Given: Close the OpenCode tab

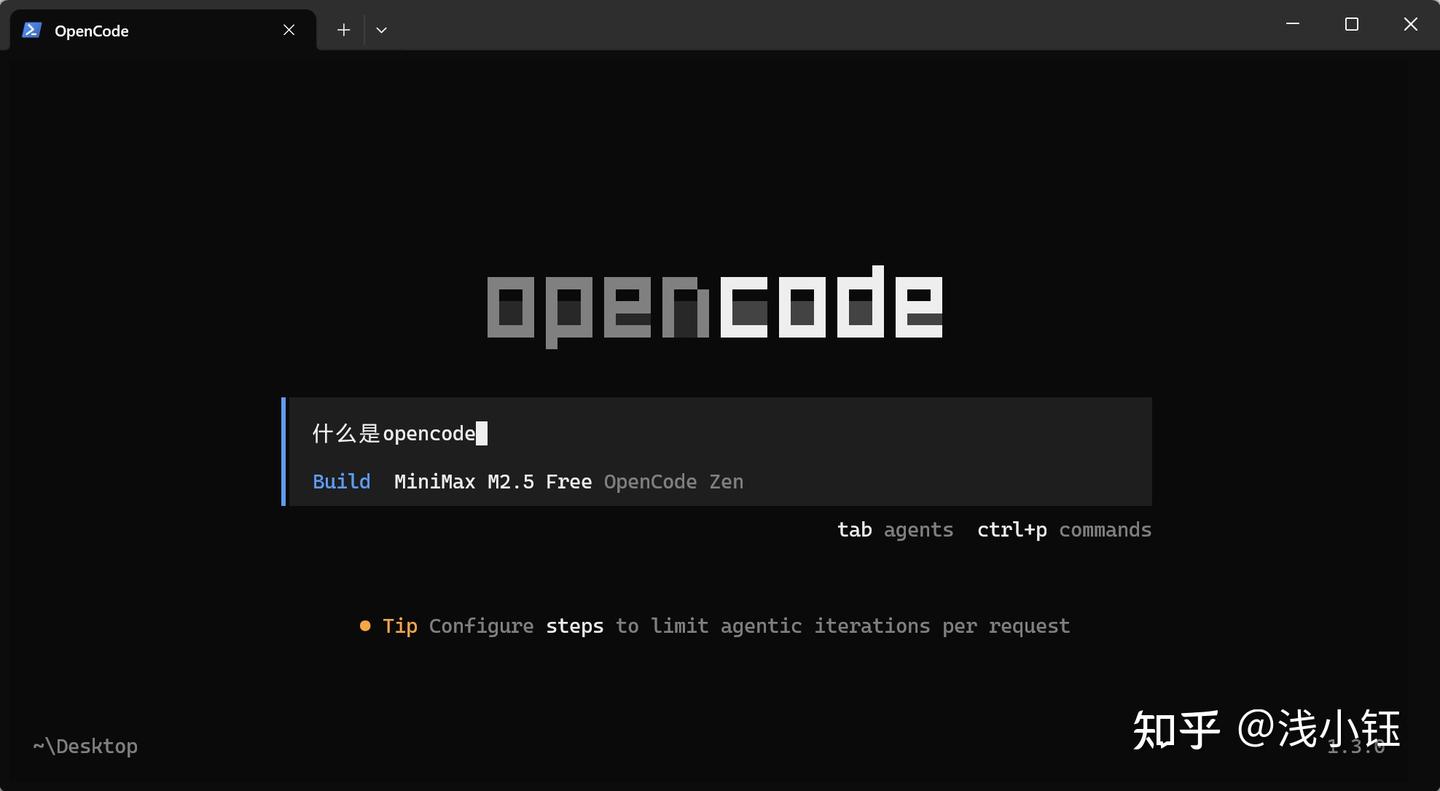Looking at the screenshot, I should click(289, 30).
